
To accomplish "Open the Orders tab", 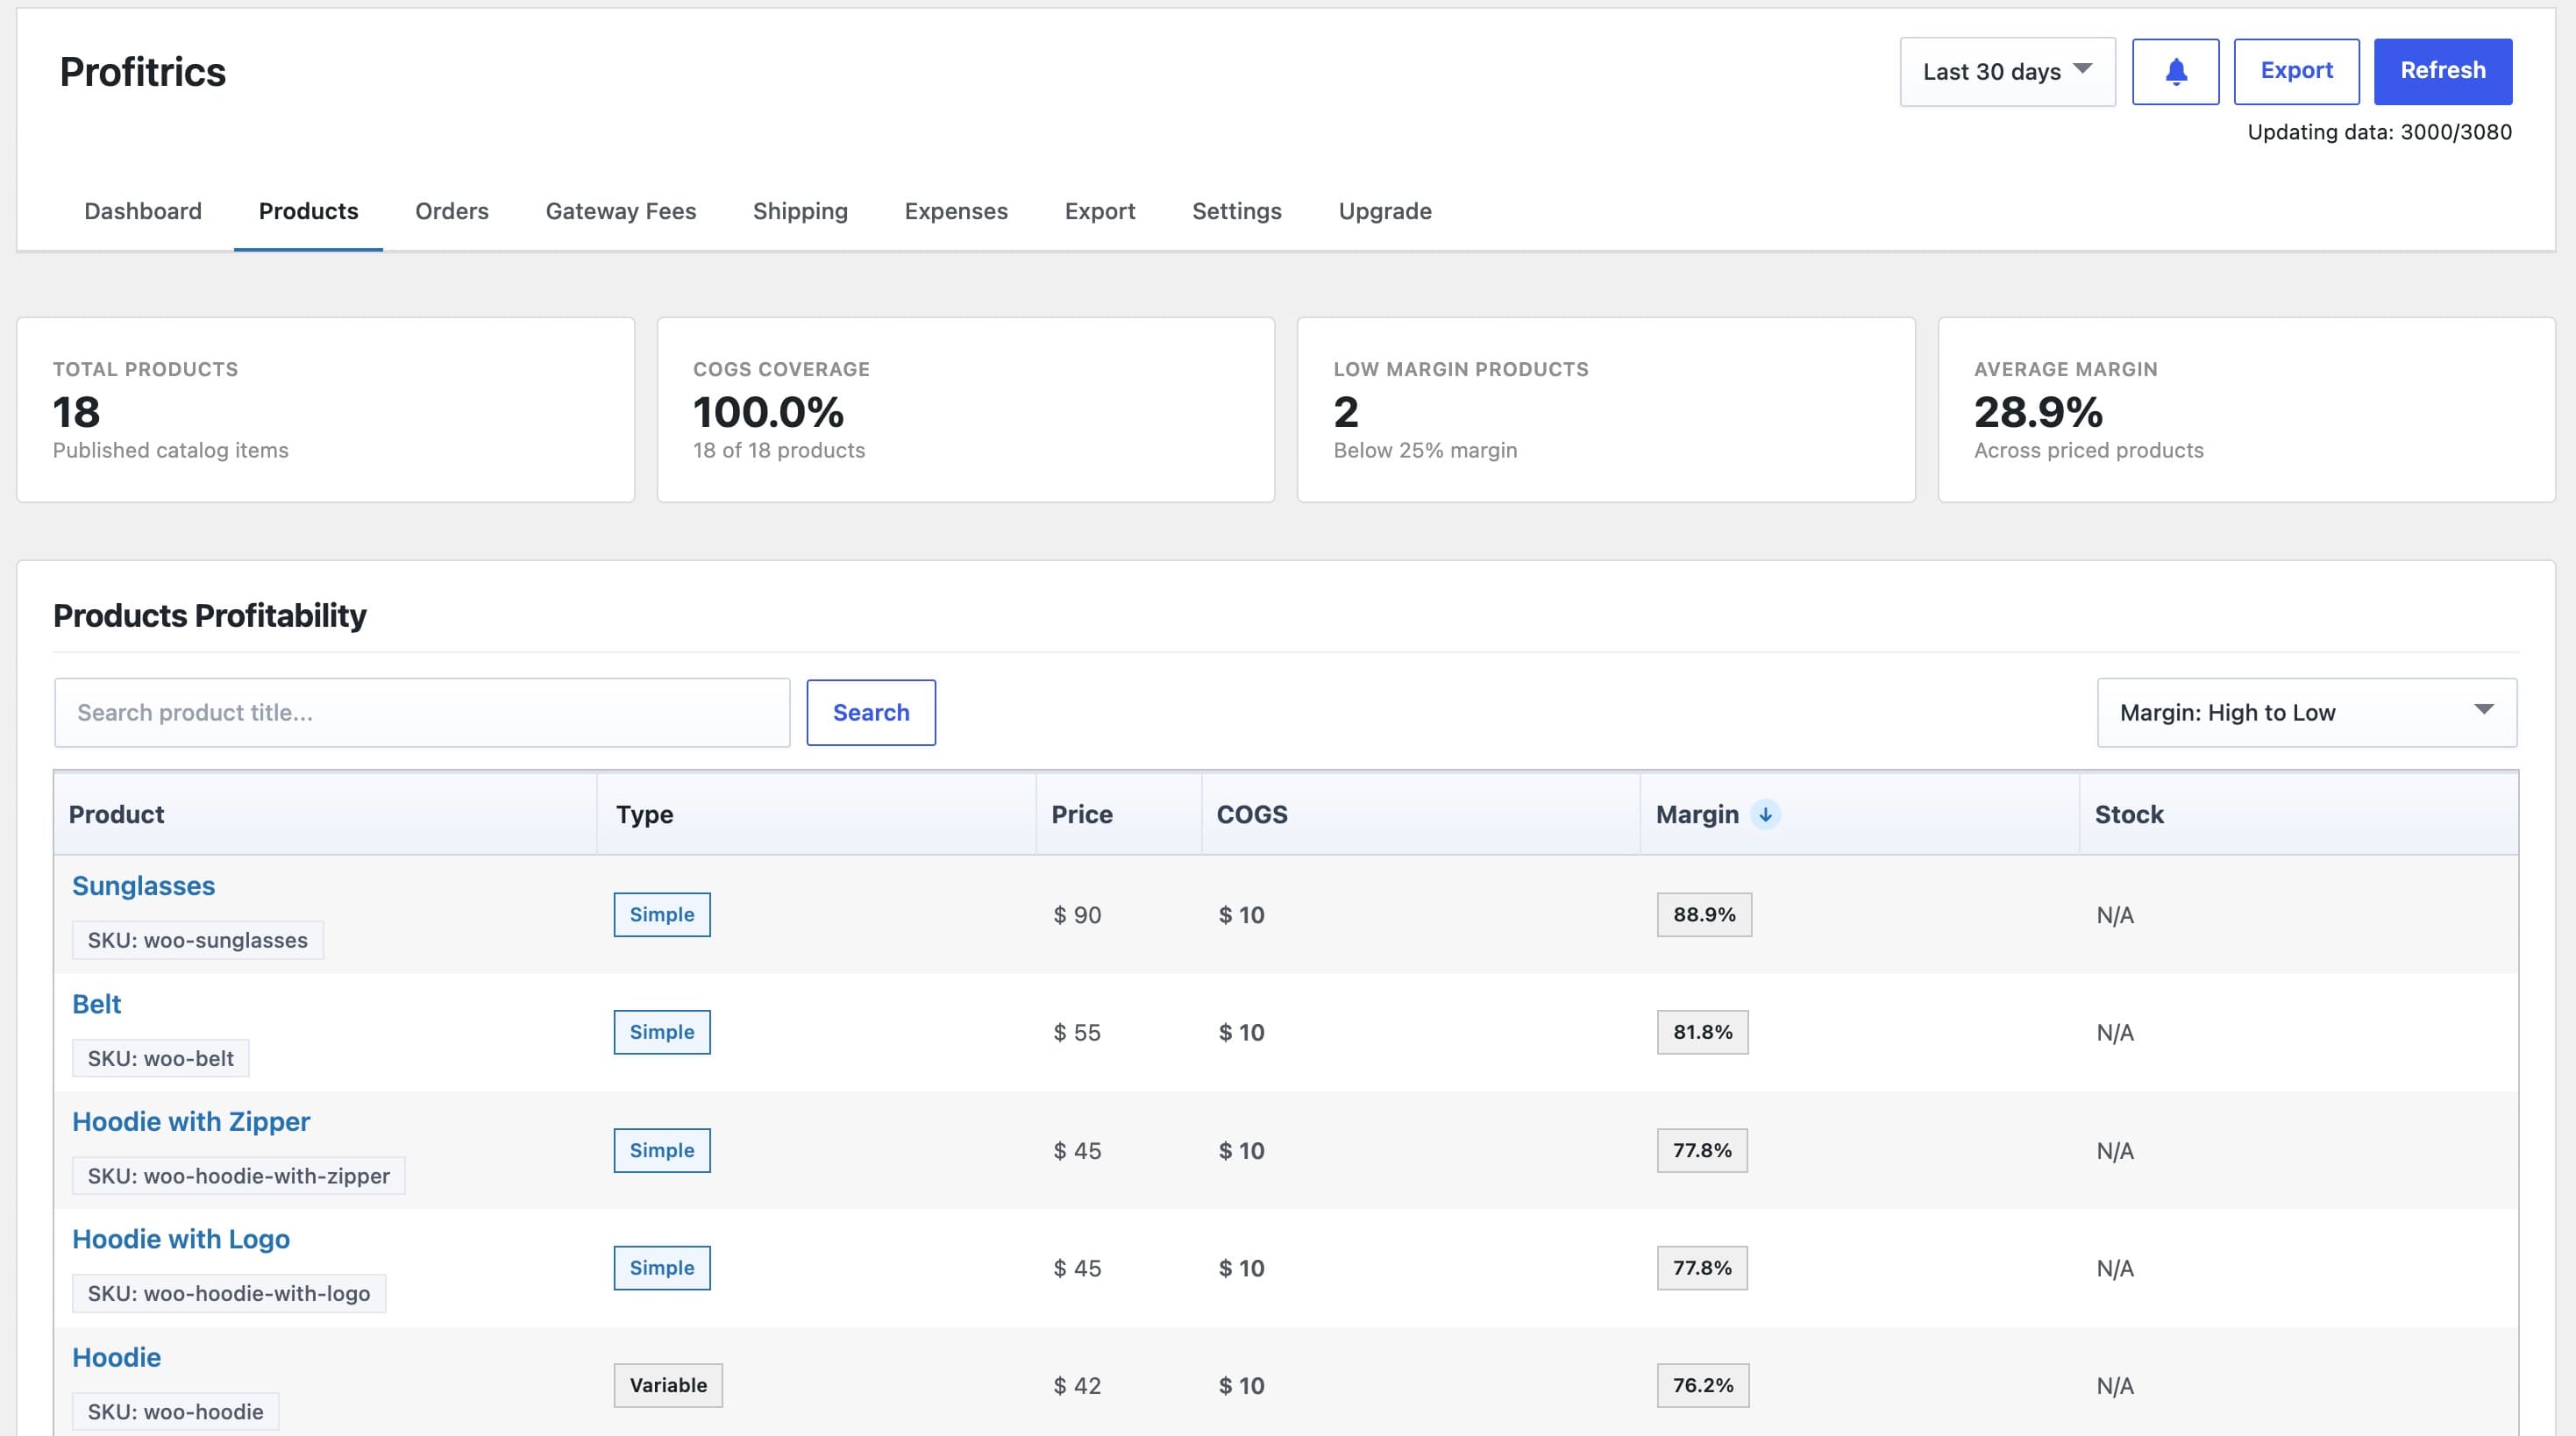I will 452,211.
